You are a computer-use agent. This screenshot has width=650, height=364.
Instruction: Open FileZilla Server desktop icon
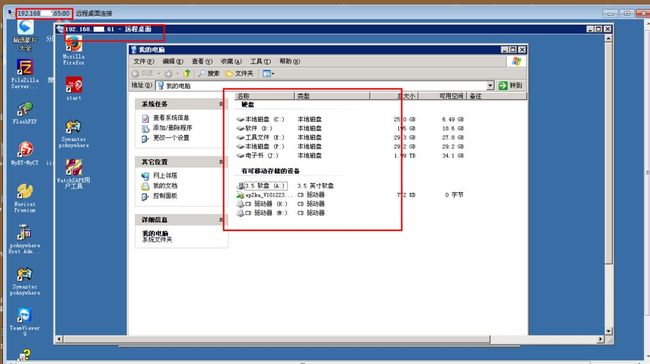point(24,73)
